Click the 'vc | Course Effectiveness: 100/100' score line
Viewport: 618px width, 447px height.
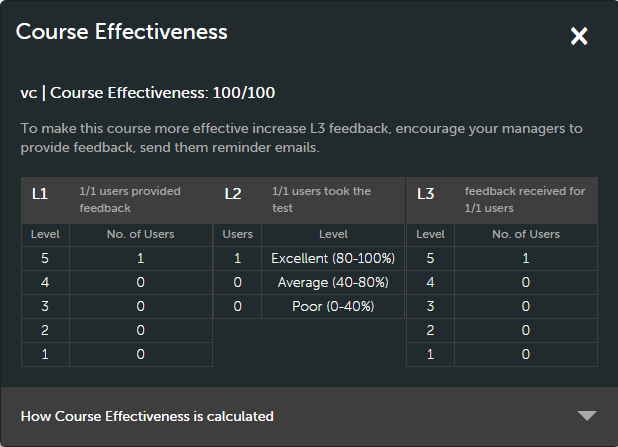coord(148,93)
